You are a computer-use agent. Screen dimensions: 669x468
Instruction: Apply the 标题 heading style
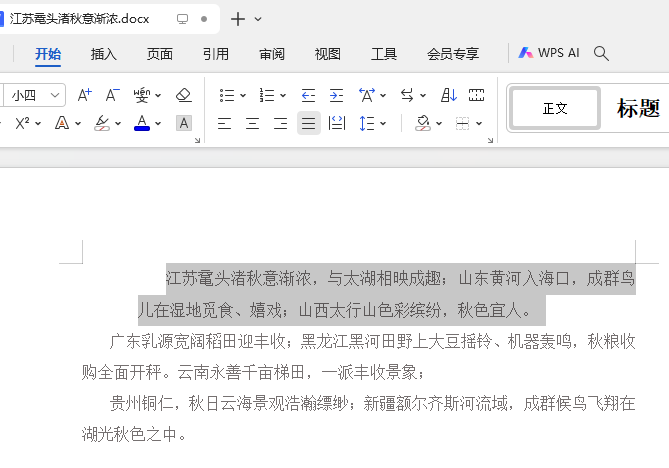point(637,108)
